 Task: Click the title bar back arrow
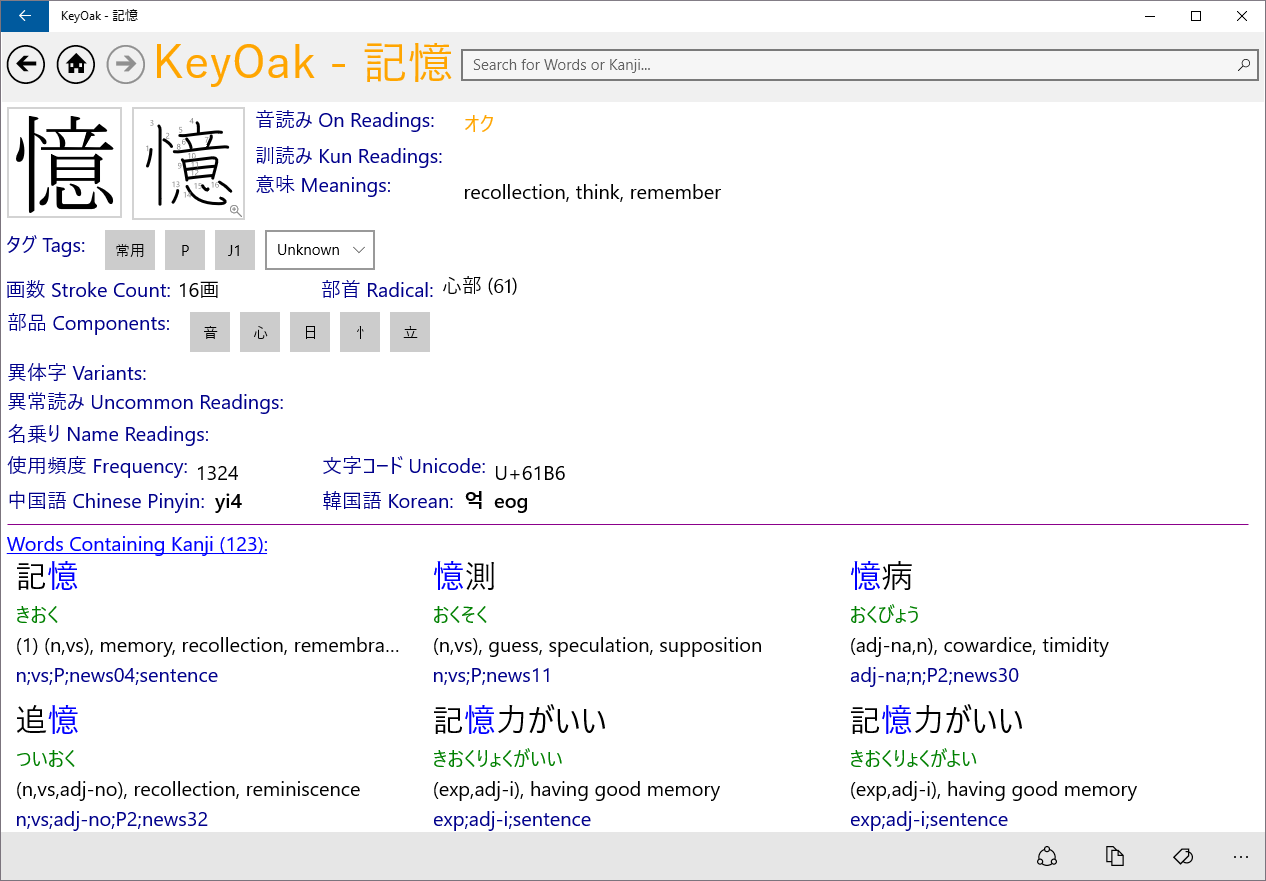coord(24,15)
